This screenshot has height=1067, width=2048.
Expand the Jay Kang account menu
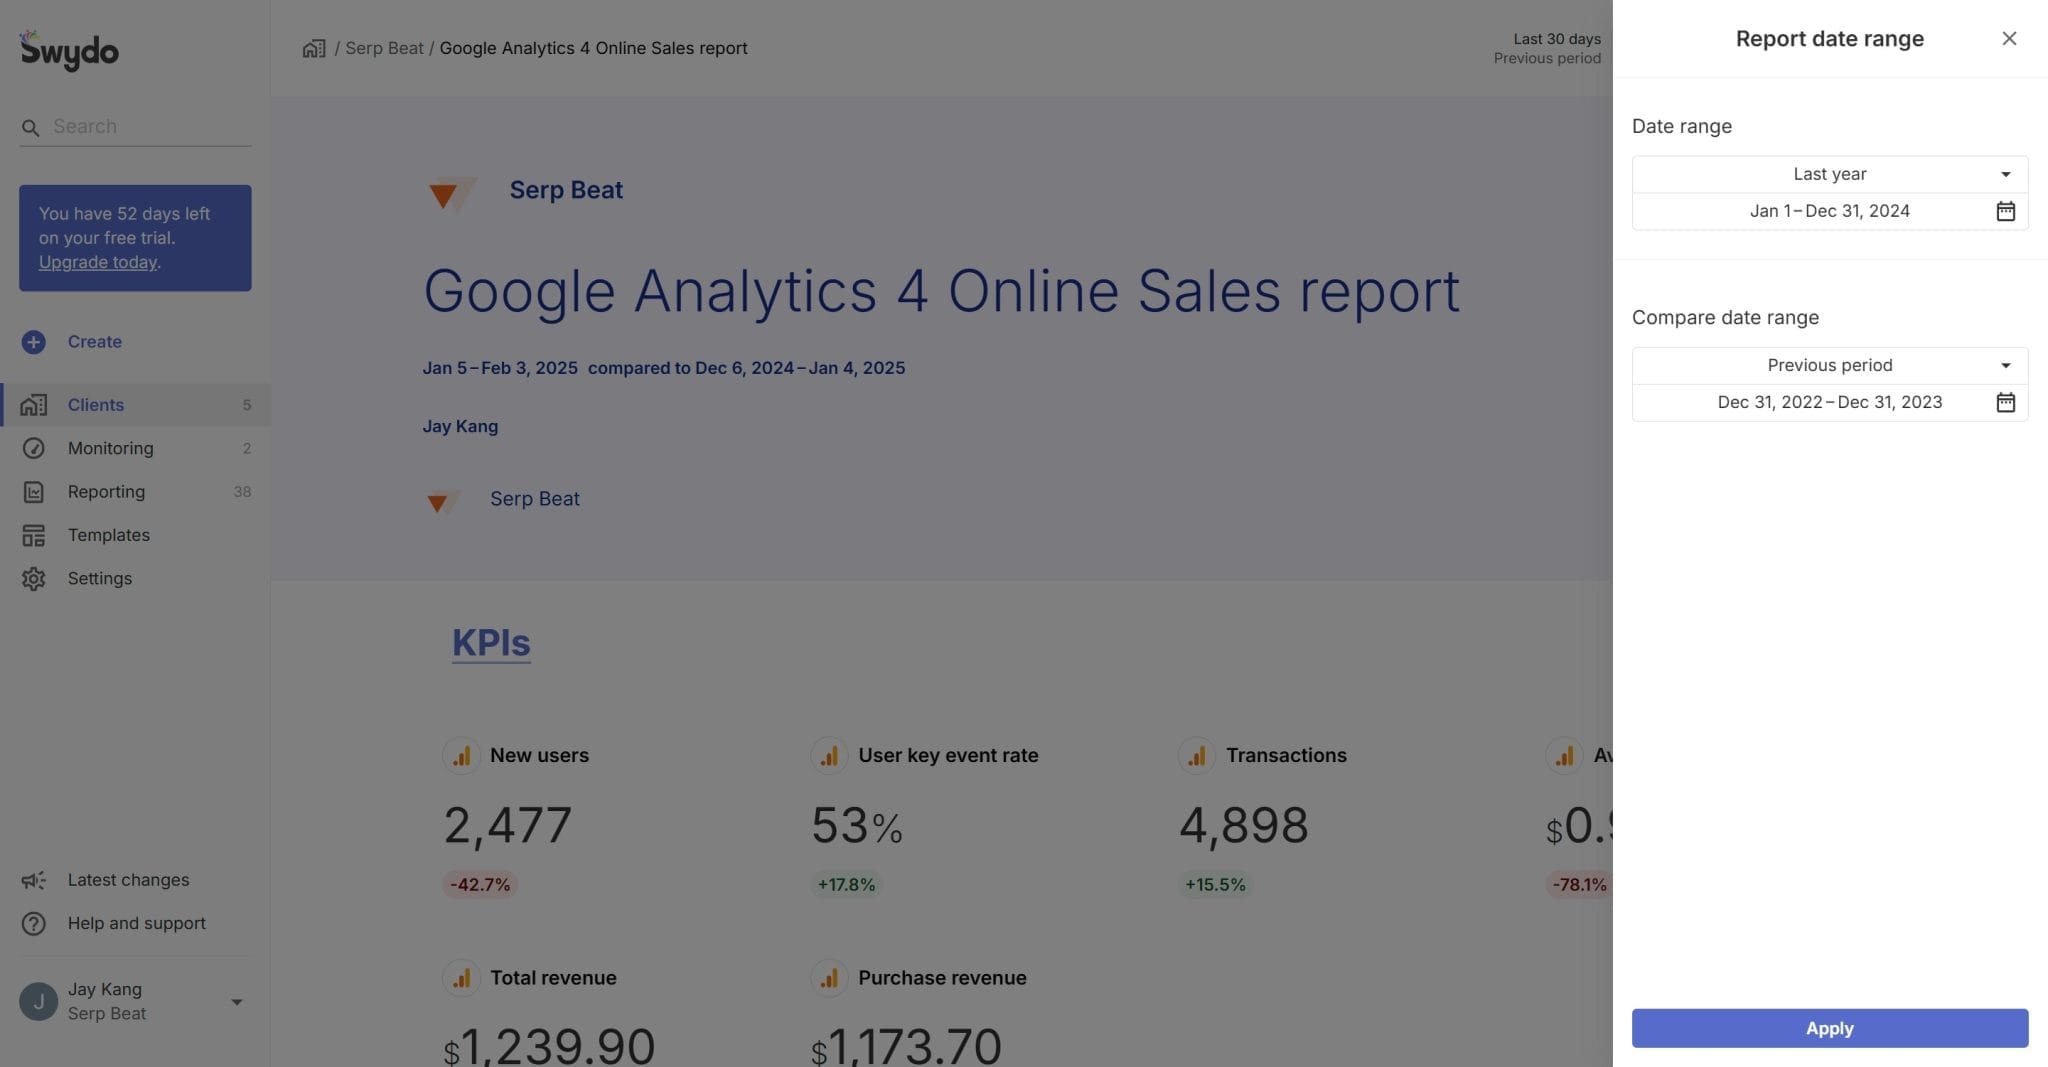(236, 1001)
